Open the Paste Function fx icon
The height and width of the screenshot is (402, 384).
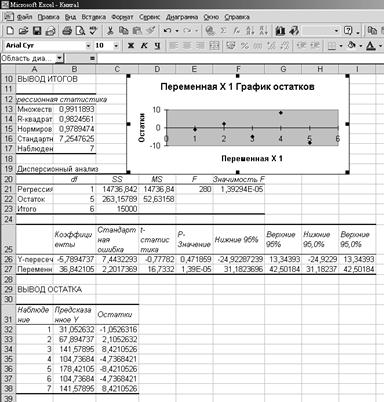tap(237, 31)
